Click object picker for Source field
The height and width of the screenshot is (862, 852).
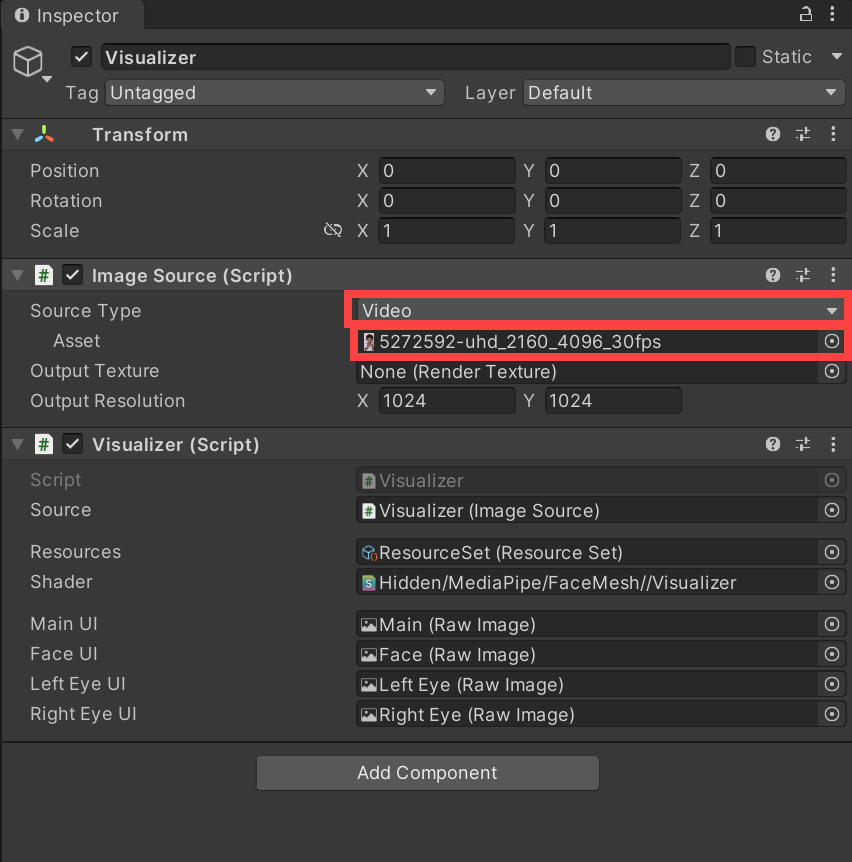832,511
